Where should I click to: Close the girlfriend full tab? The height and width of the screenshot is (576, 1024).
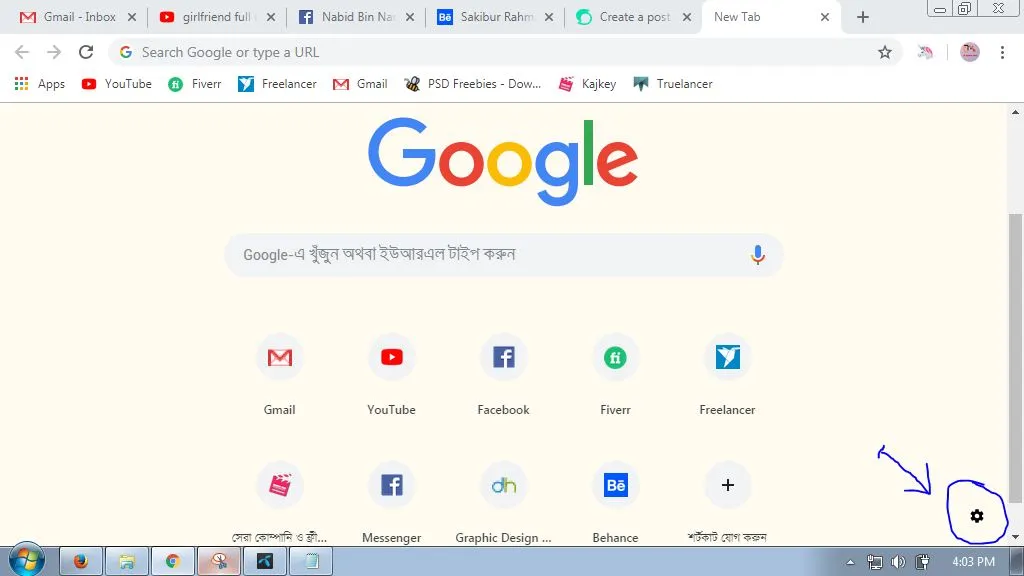[x=271, y=17]
